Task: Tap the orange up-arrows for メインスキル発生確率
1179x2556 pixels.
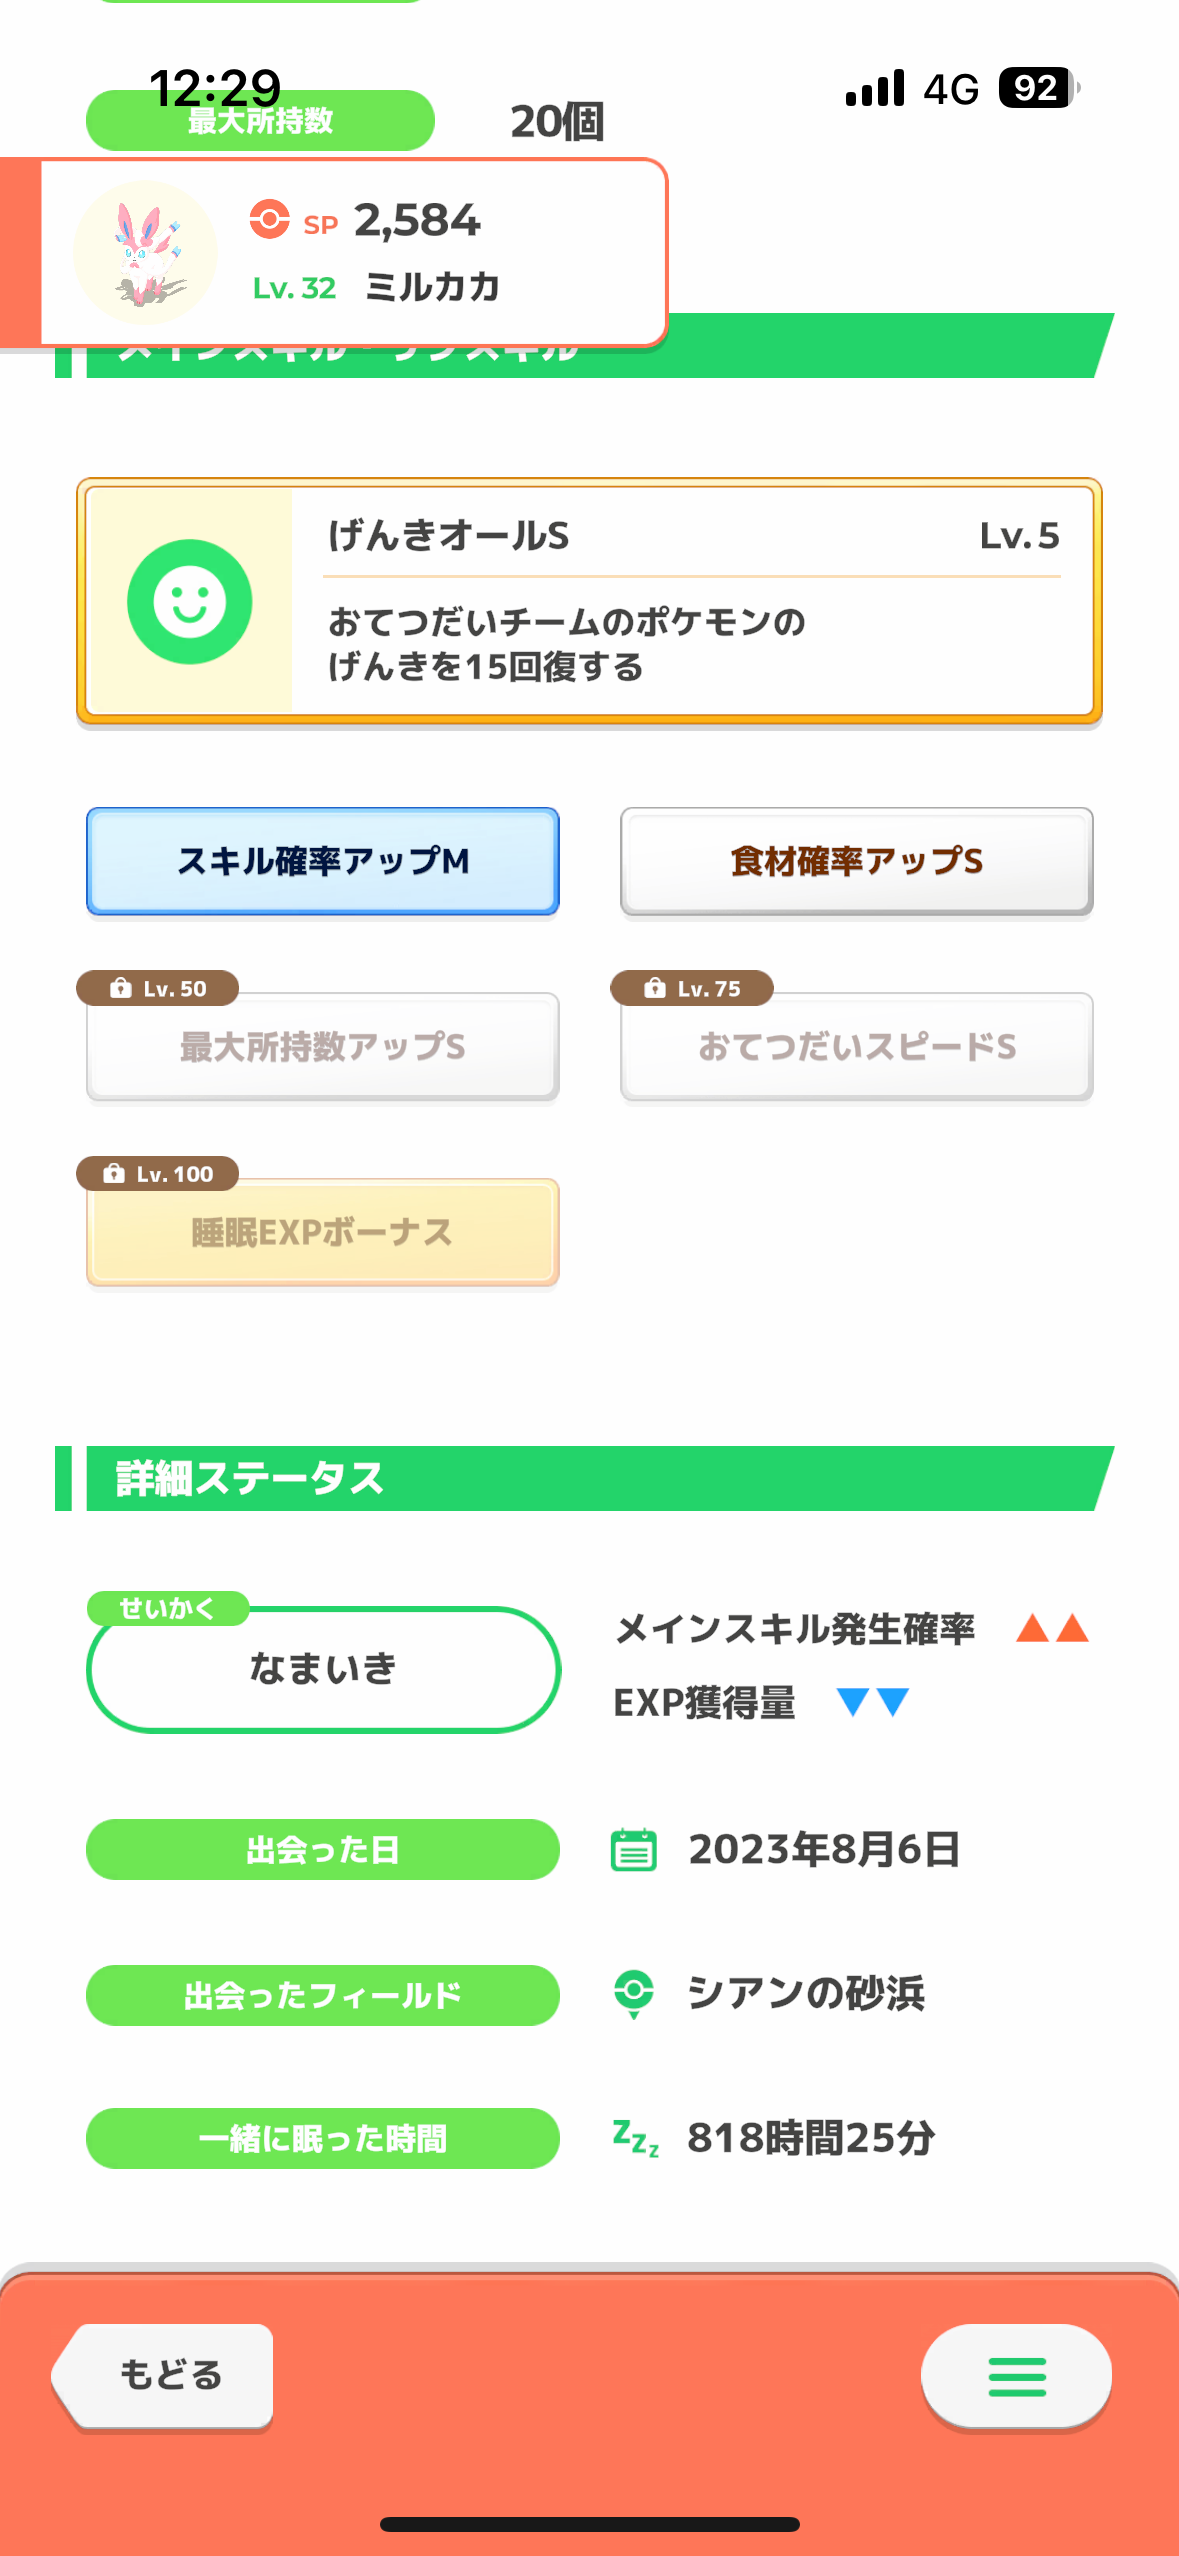Action: [x=1052, y=1628]
